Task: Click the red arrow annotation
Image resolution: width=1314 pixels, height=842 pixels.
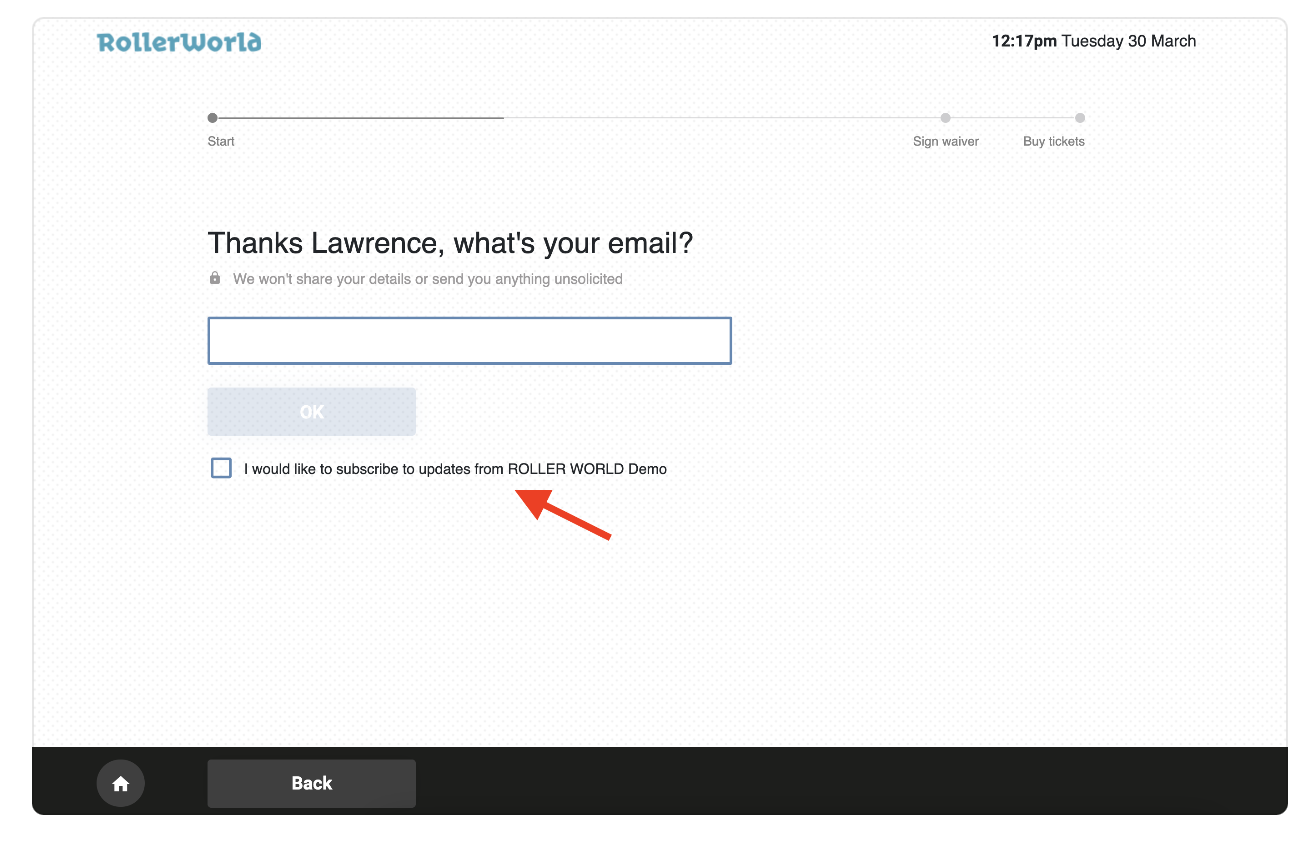Action: [x=562, y=514]
